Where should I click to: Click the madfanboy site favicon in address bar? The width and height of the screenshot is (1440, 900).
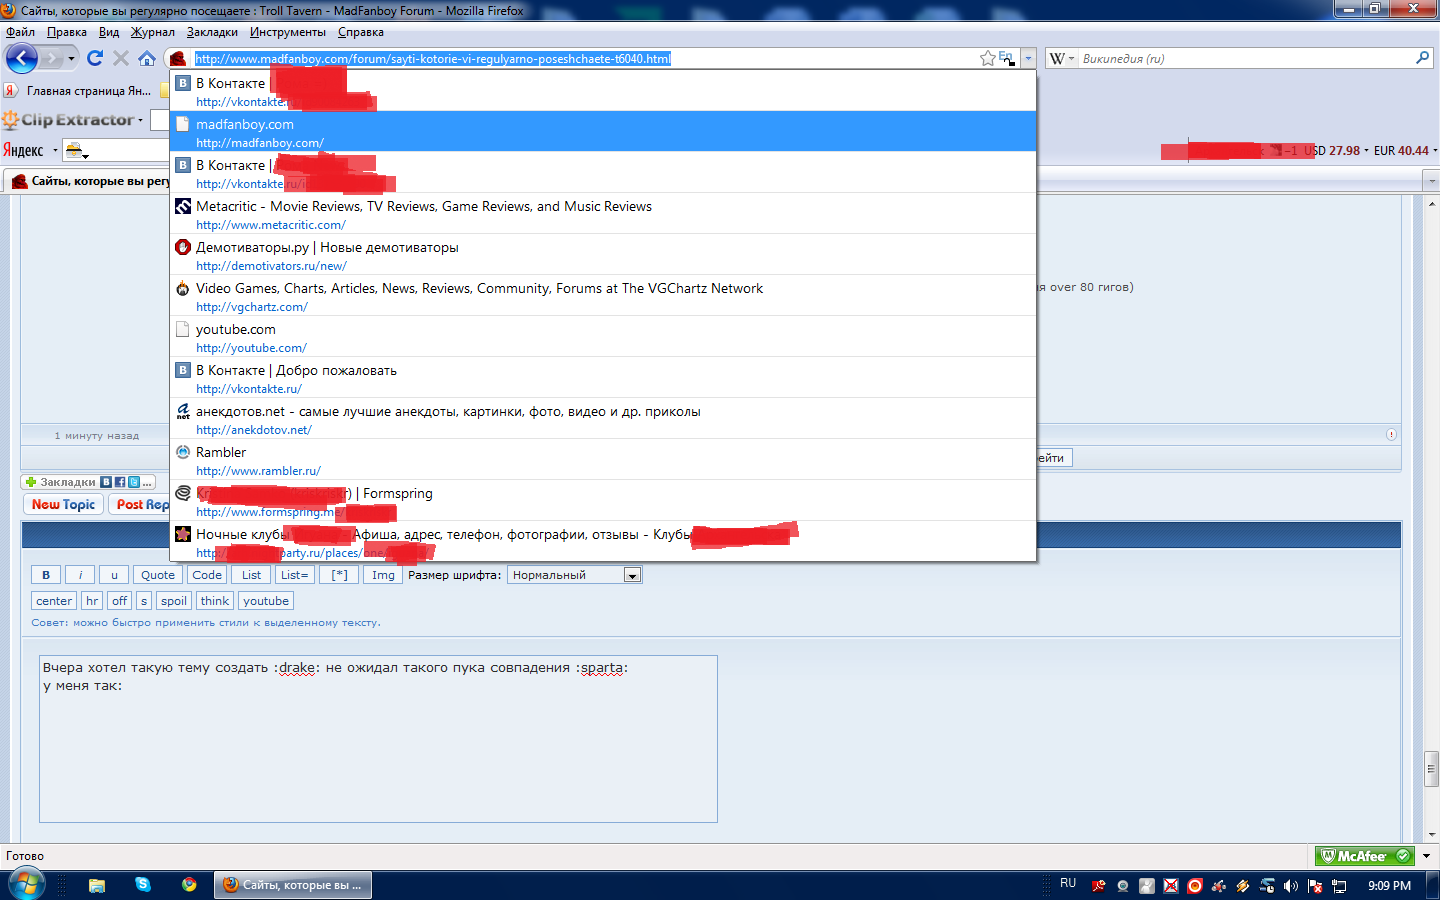[178, 58]
